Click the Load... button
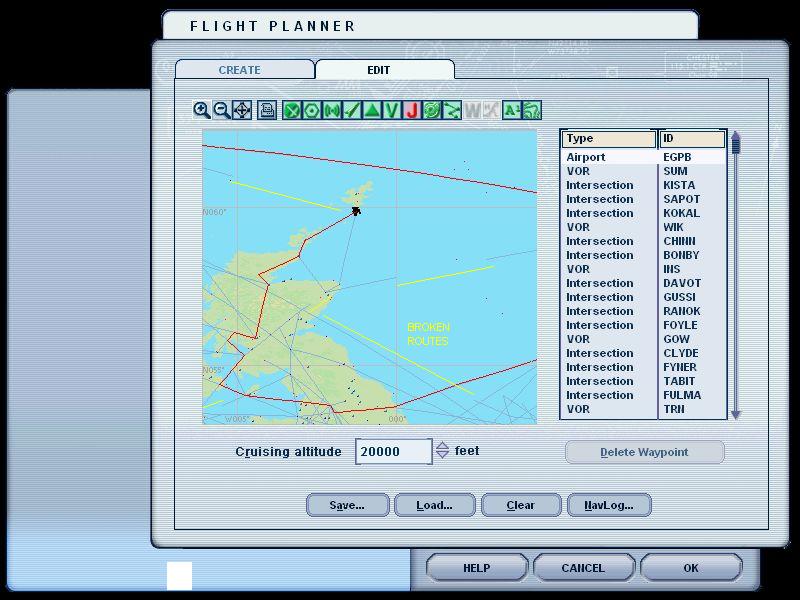 434,505
